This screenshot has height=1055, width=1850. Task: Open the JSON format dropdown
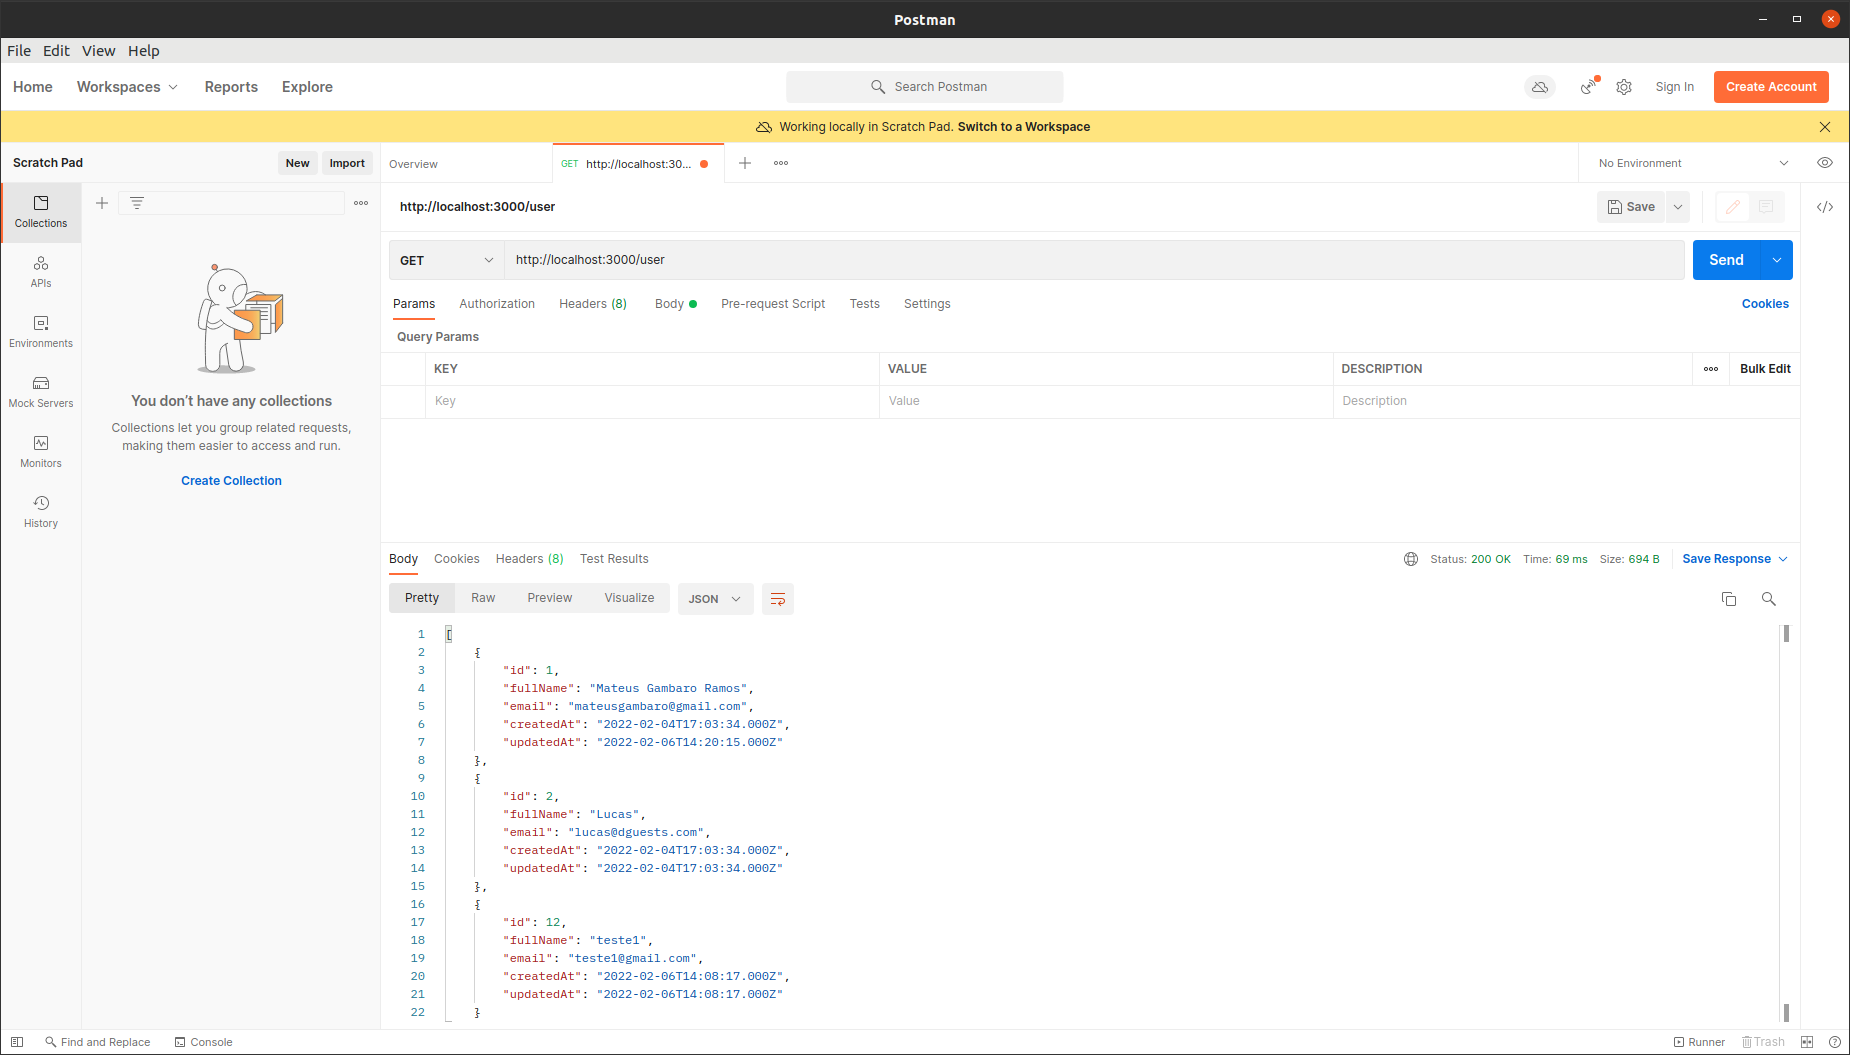(715, 599)
